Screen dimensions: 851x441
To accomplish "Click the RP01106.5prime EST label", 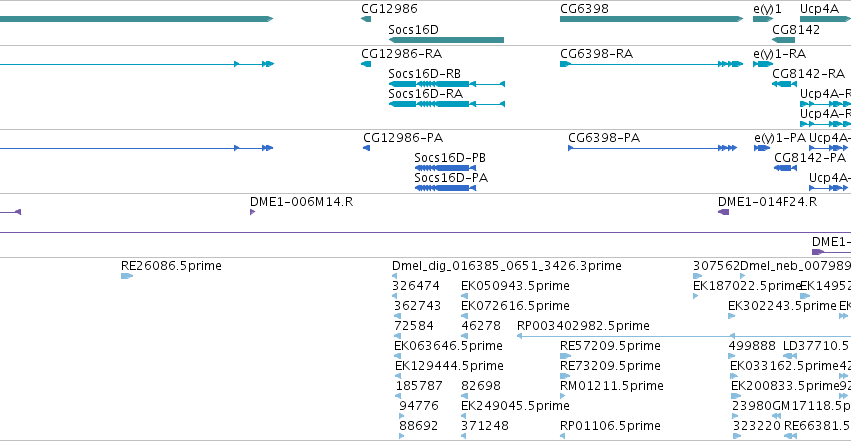I will click(610, 426).
